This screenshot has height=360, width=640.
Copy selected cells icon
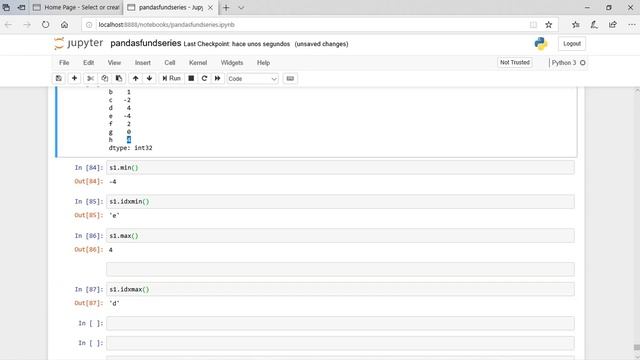tap(104, 78)
